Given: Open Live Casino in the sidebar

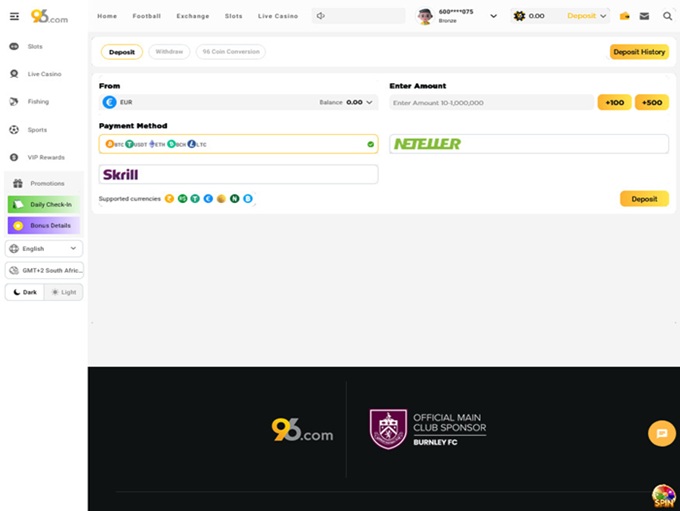Looking at the screenshot, I should 44,74.
